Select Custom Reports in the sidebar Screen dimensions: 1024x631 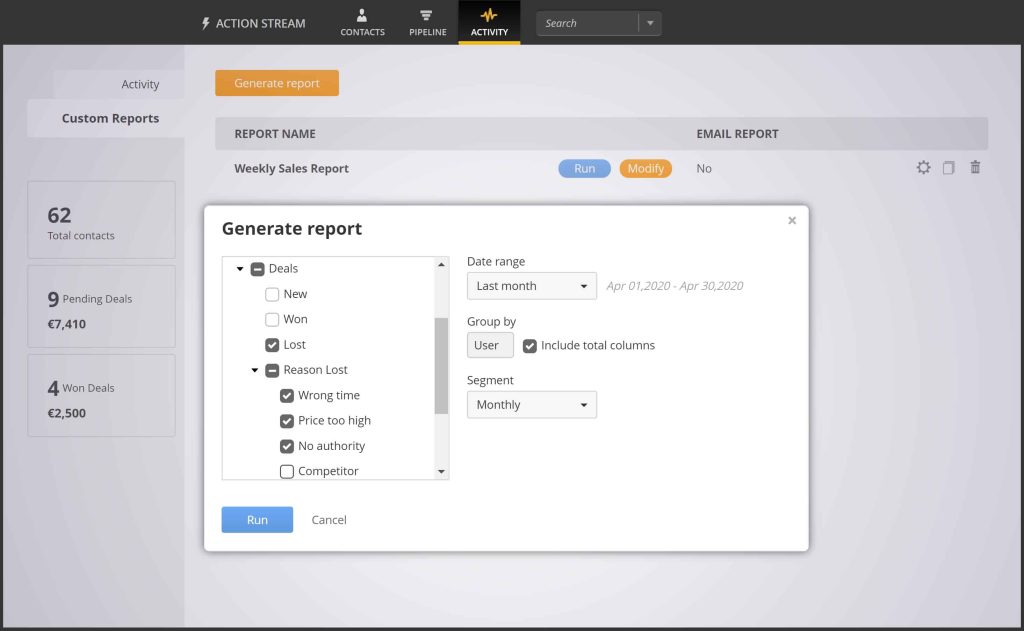pyautogui.click(x=110, y=118)
